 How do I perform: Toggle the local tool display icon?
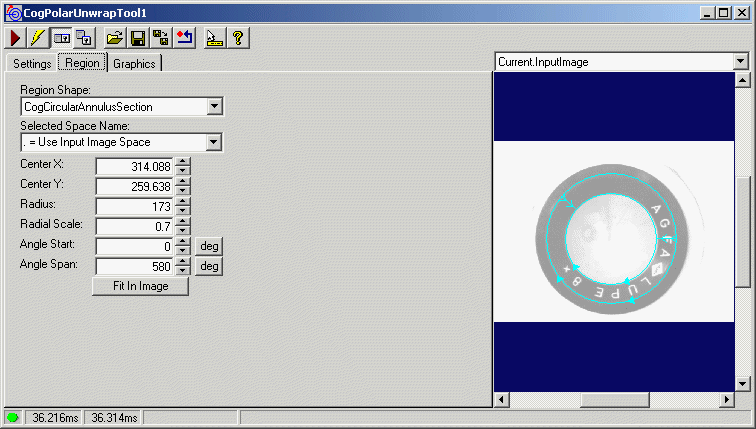[x=61, y=38]
